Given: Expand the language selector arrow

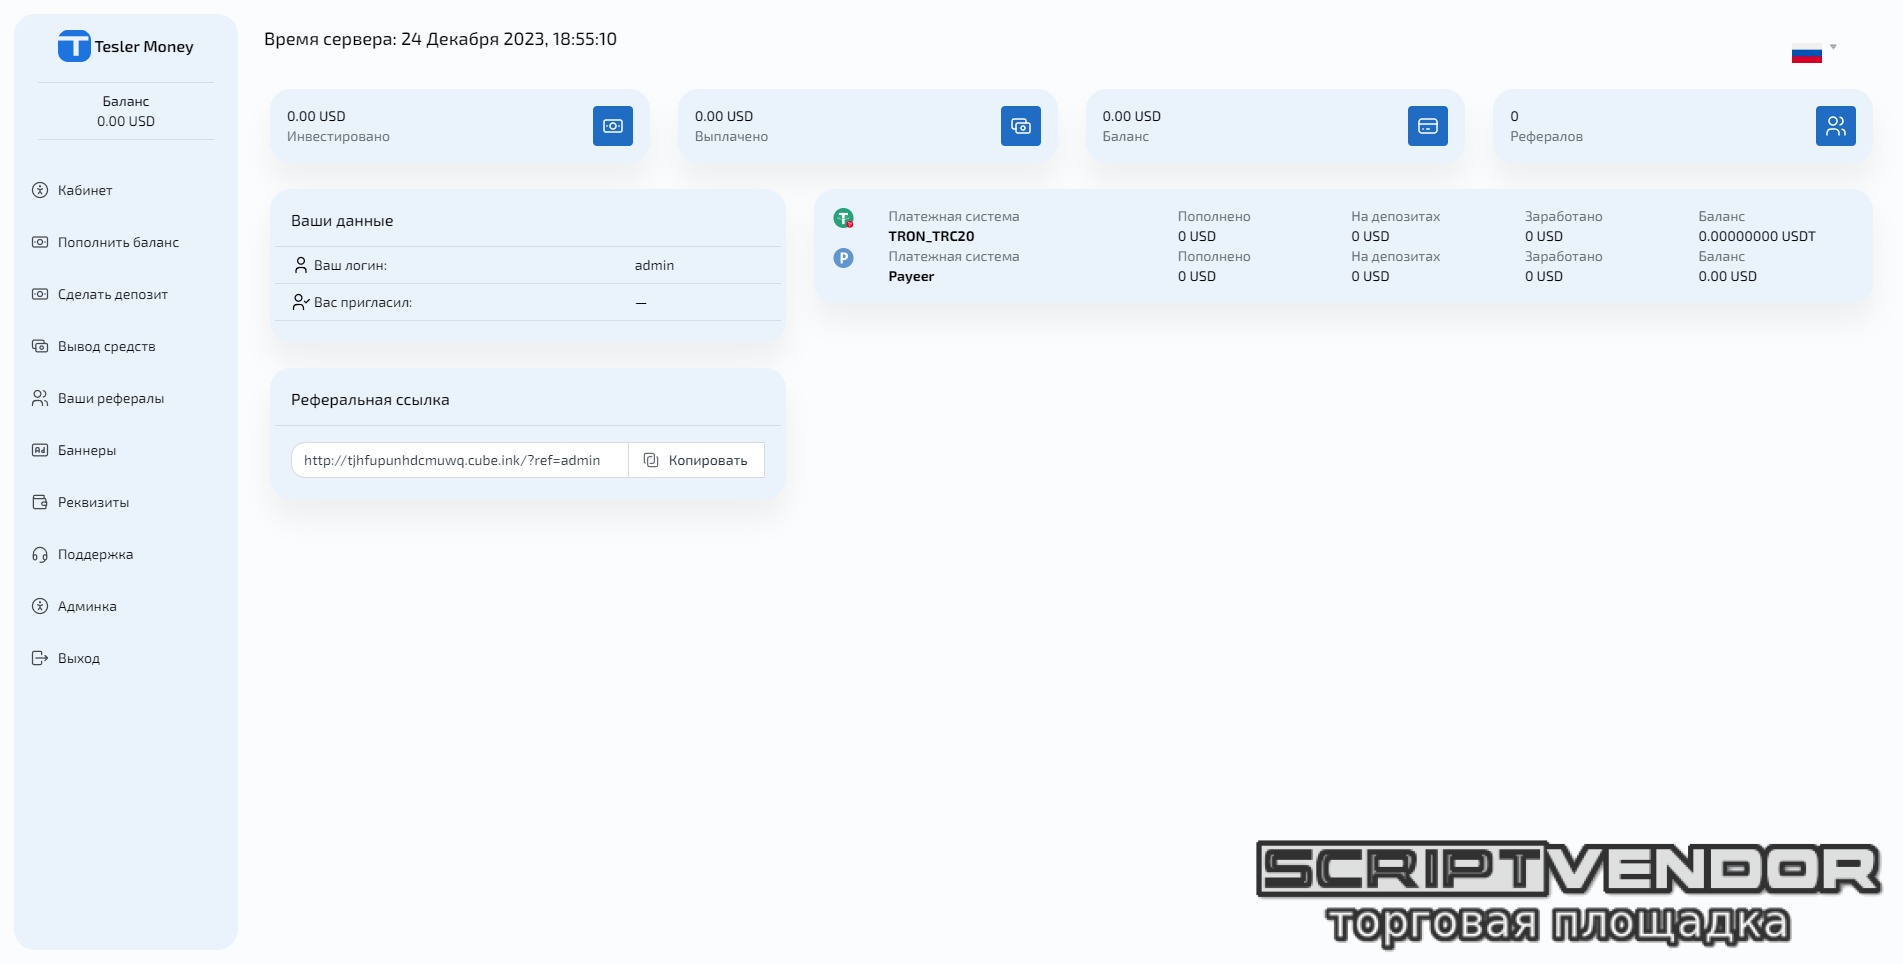Looking at the screenshot, I should point(1833,47).
